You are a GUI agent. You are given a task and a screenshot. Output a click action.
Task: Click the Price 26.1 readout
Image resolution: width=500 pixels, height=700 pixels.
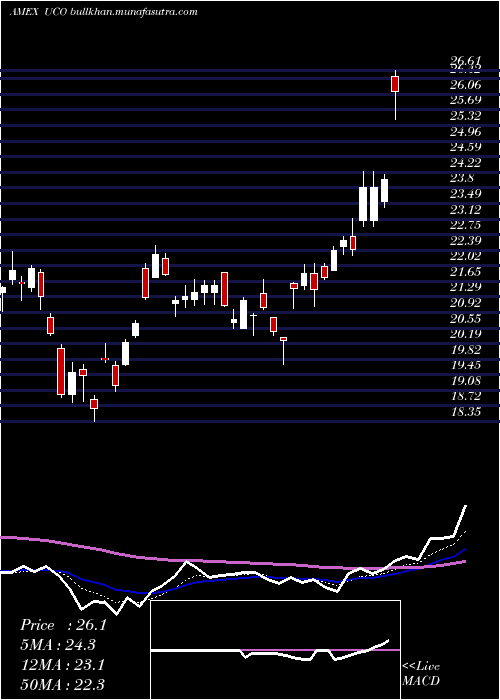[63, 625]
